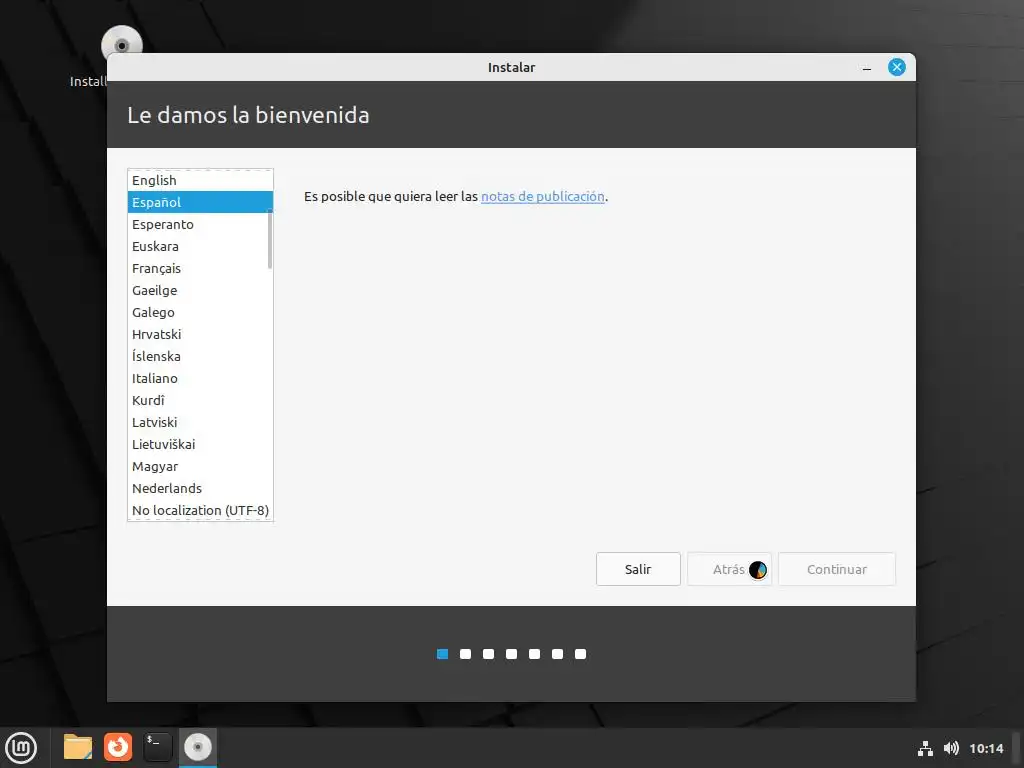Select Hrvatski in the language list

coord(200,334)
